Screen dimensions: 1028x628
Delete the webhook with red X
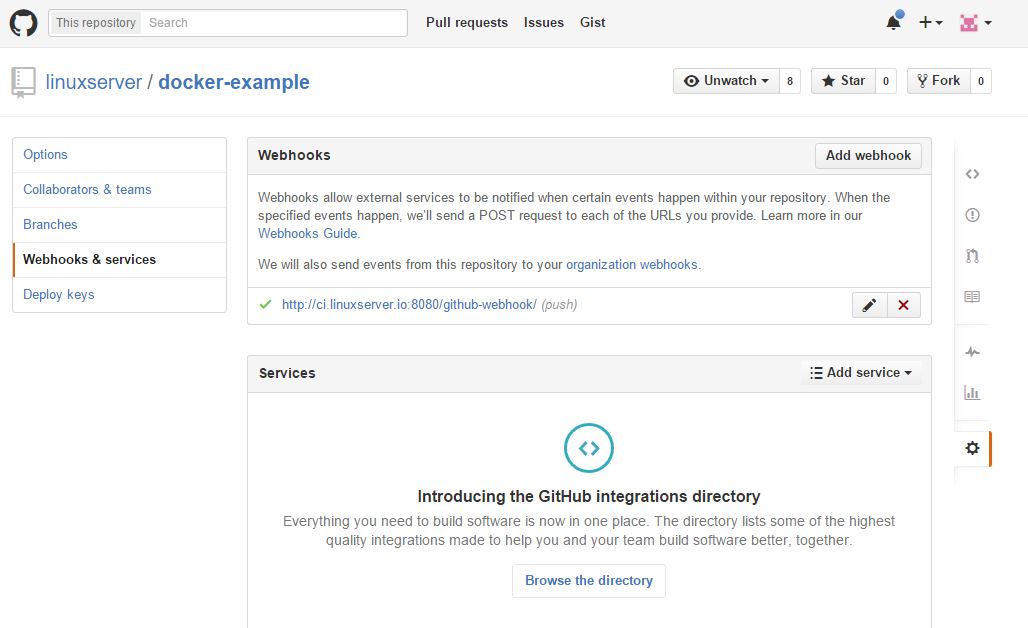pyautogui.click(x=903, y=305)
